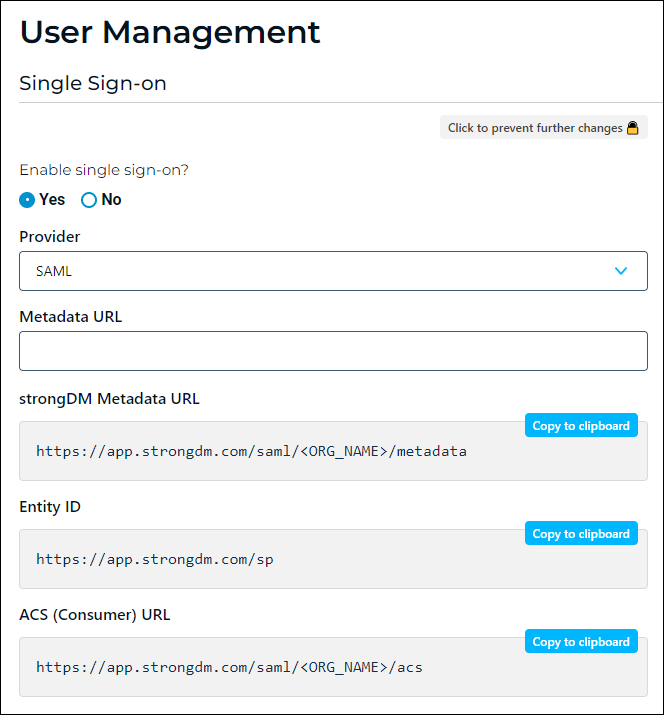This screenshot has width=664, height=715.
Task: Click the 'strongDM Metadata URL' label
Action: 109,399
